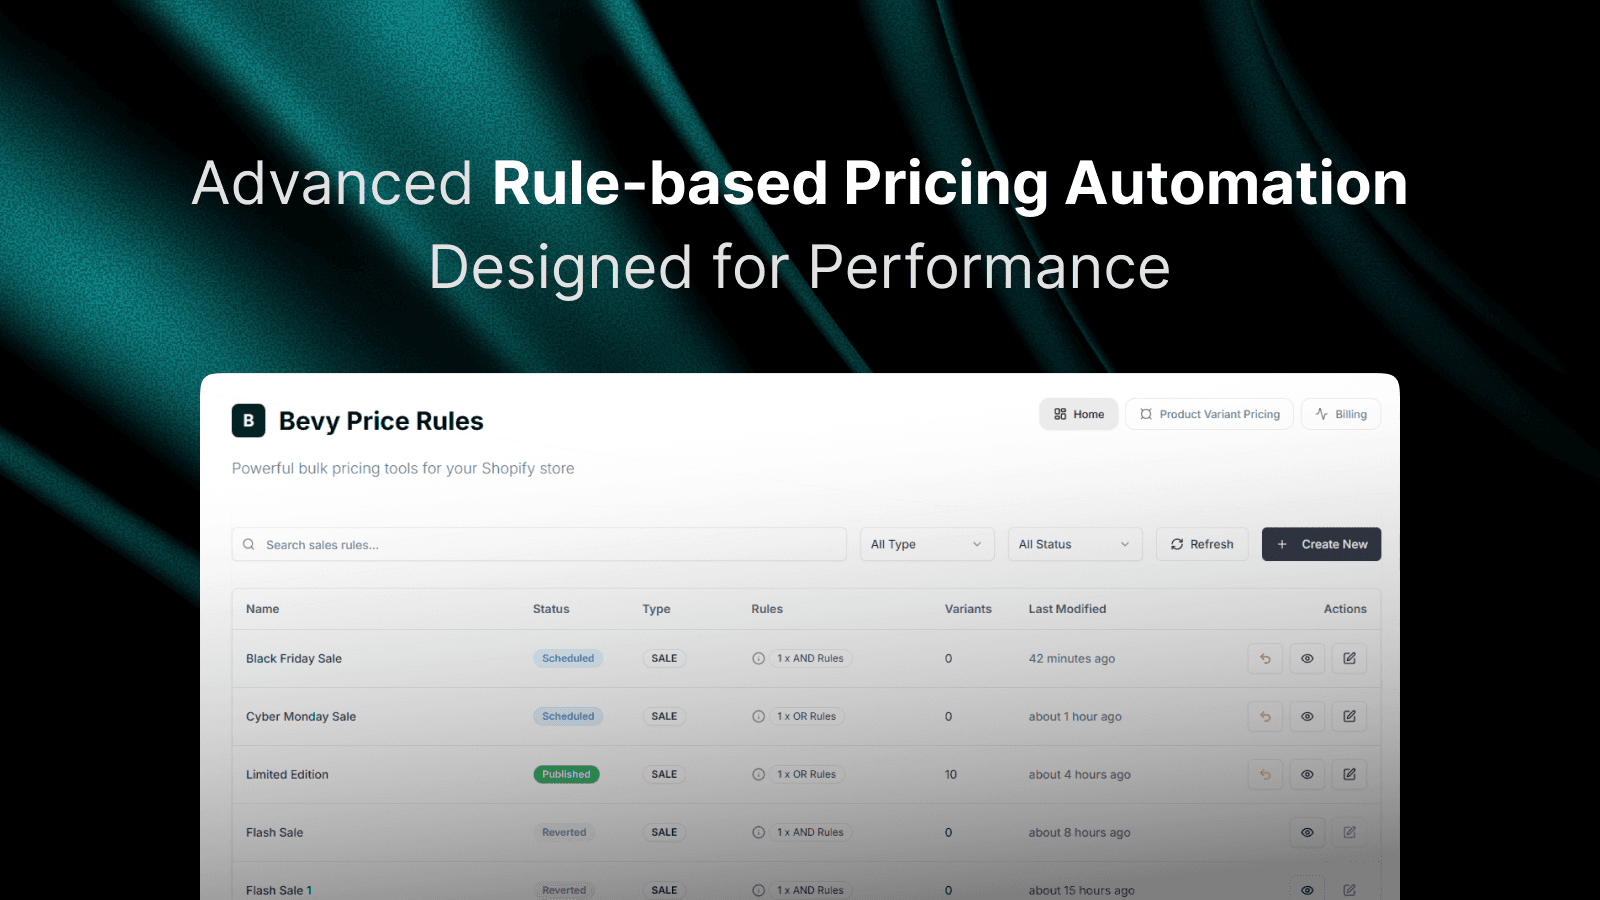
Task: Edit the Cyber Monday Sale rule
Action: 1349,717
